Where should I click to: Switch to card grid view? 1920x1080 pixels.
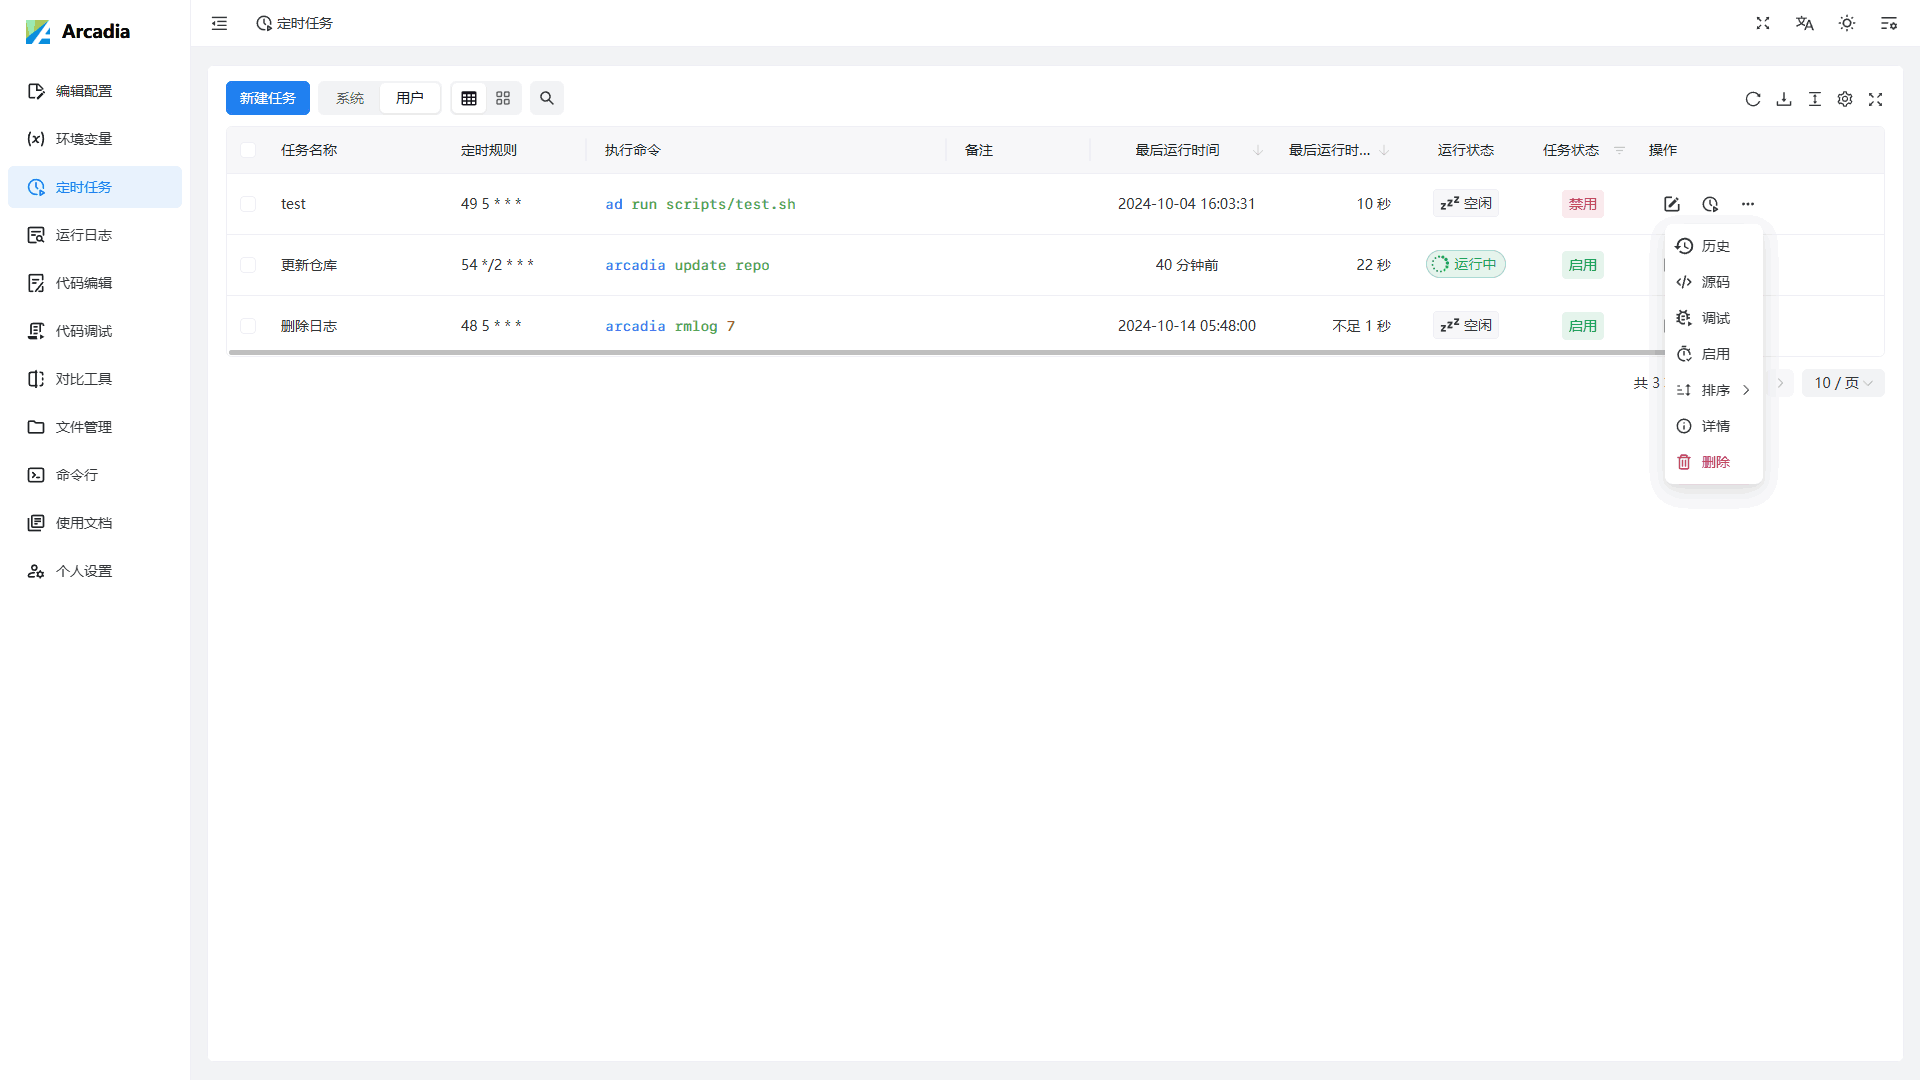503,98
